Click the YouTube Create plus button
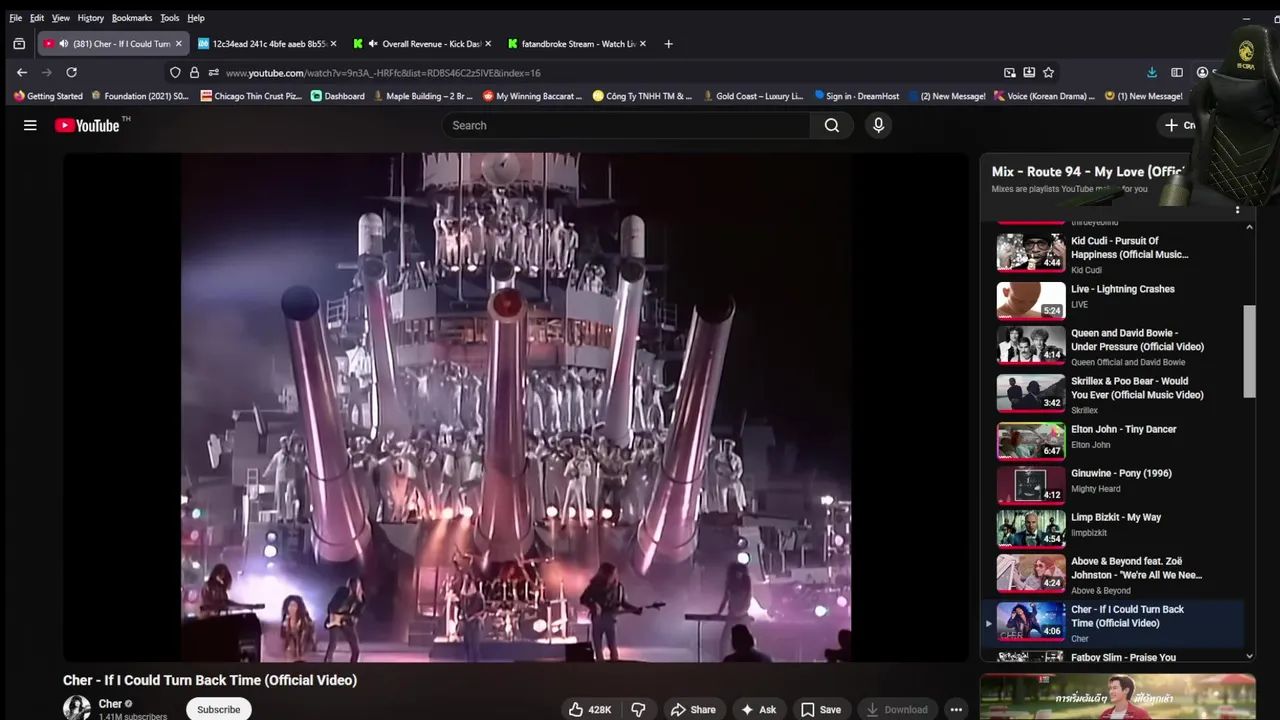Image resolution: width=1280 pixels, height=720 pixels. coord(1178,125)
